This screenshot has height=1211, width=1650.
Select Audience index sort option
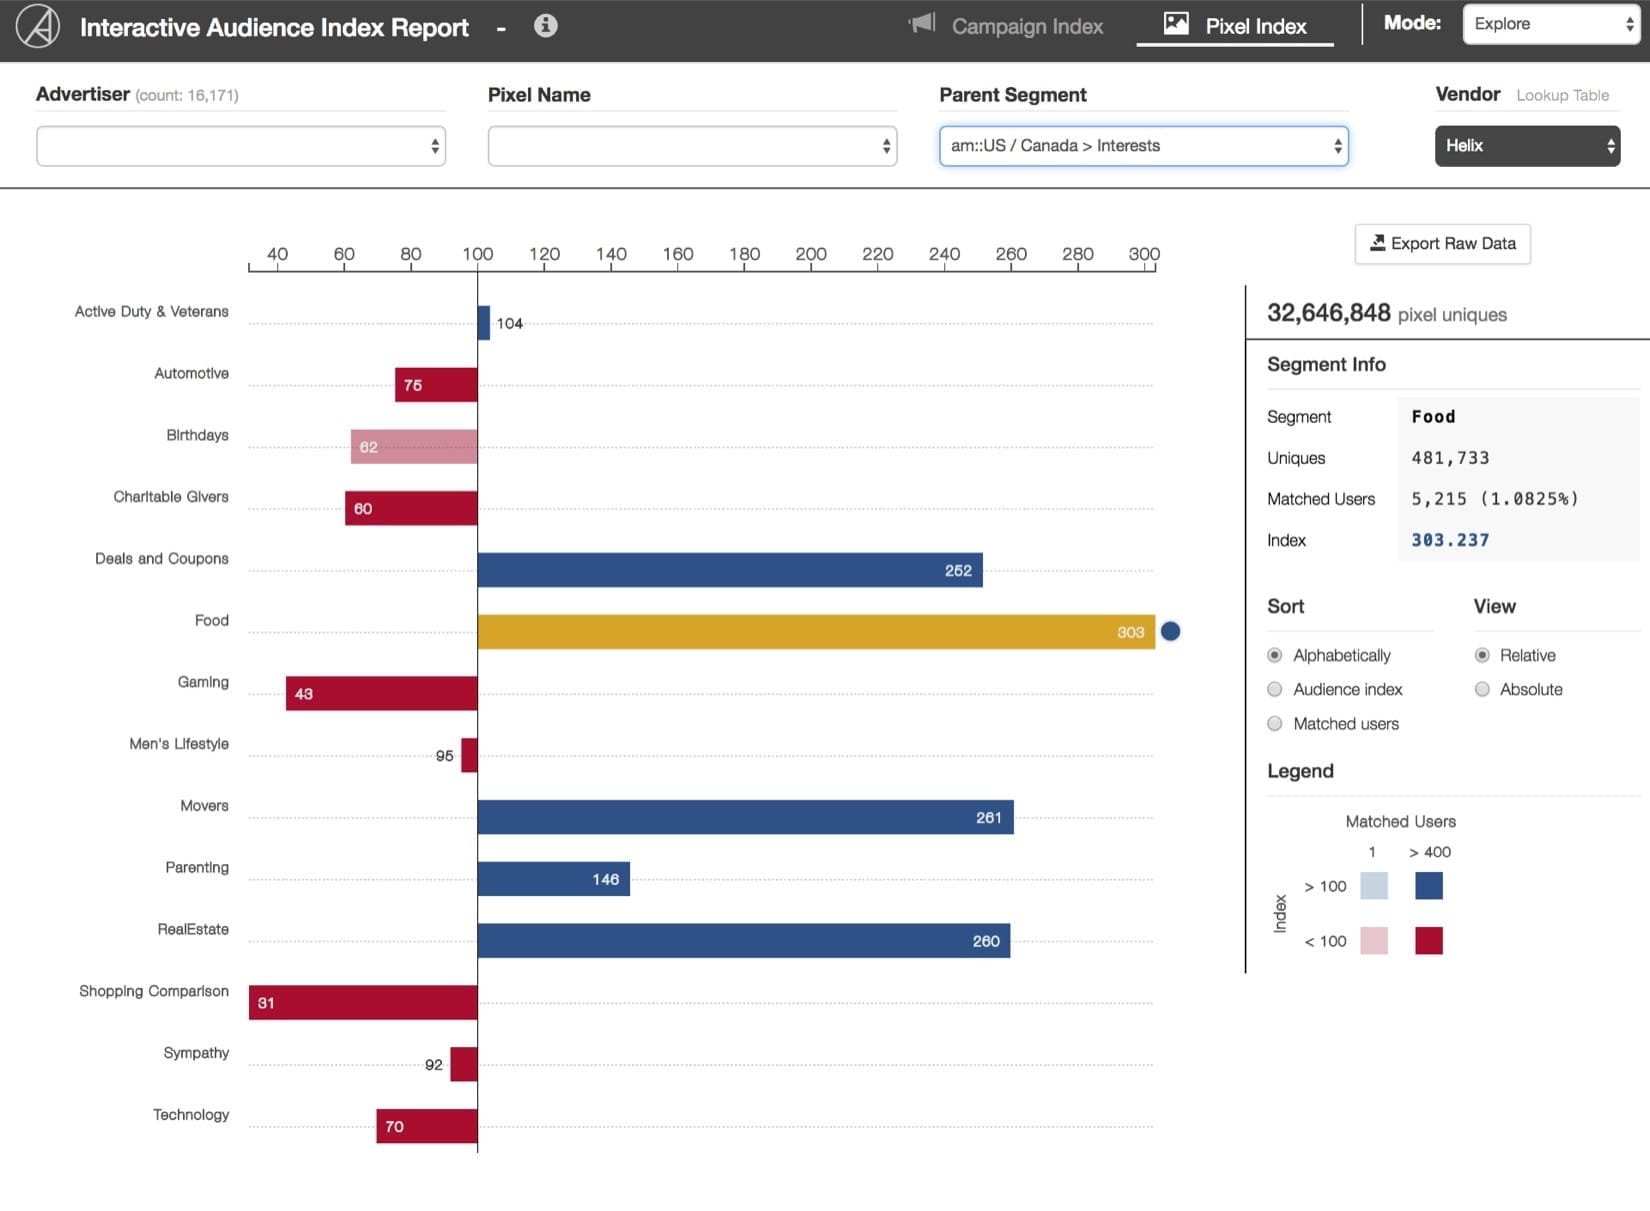pyautogui.click(x=1275, y=689)
